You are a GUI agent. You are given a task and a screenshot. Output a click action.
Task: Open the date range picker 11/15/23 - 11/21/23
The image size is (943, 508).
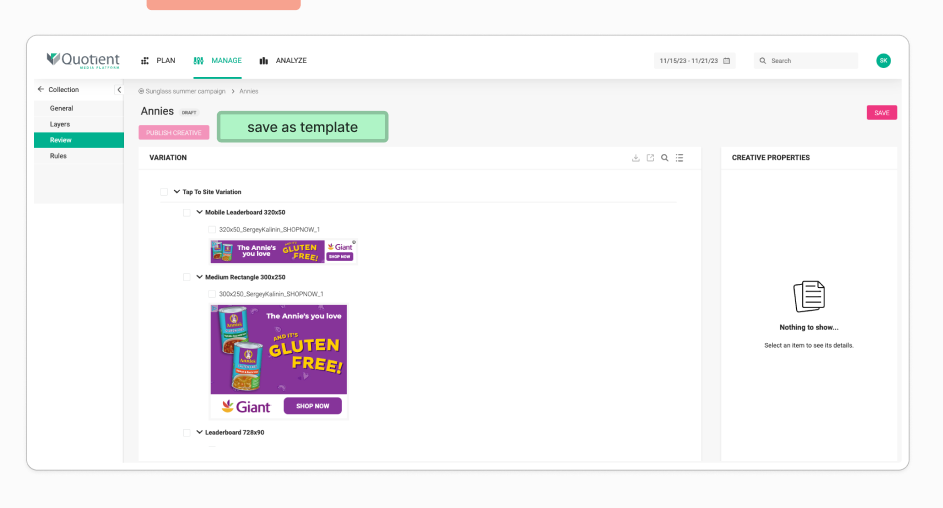(x=695, y=61)
